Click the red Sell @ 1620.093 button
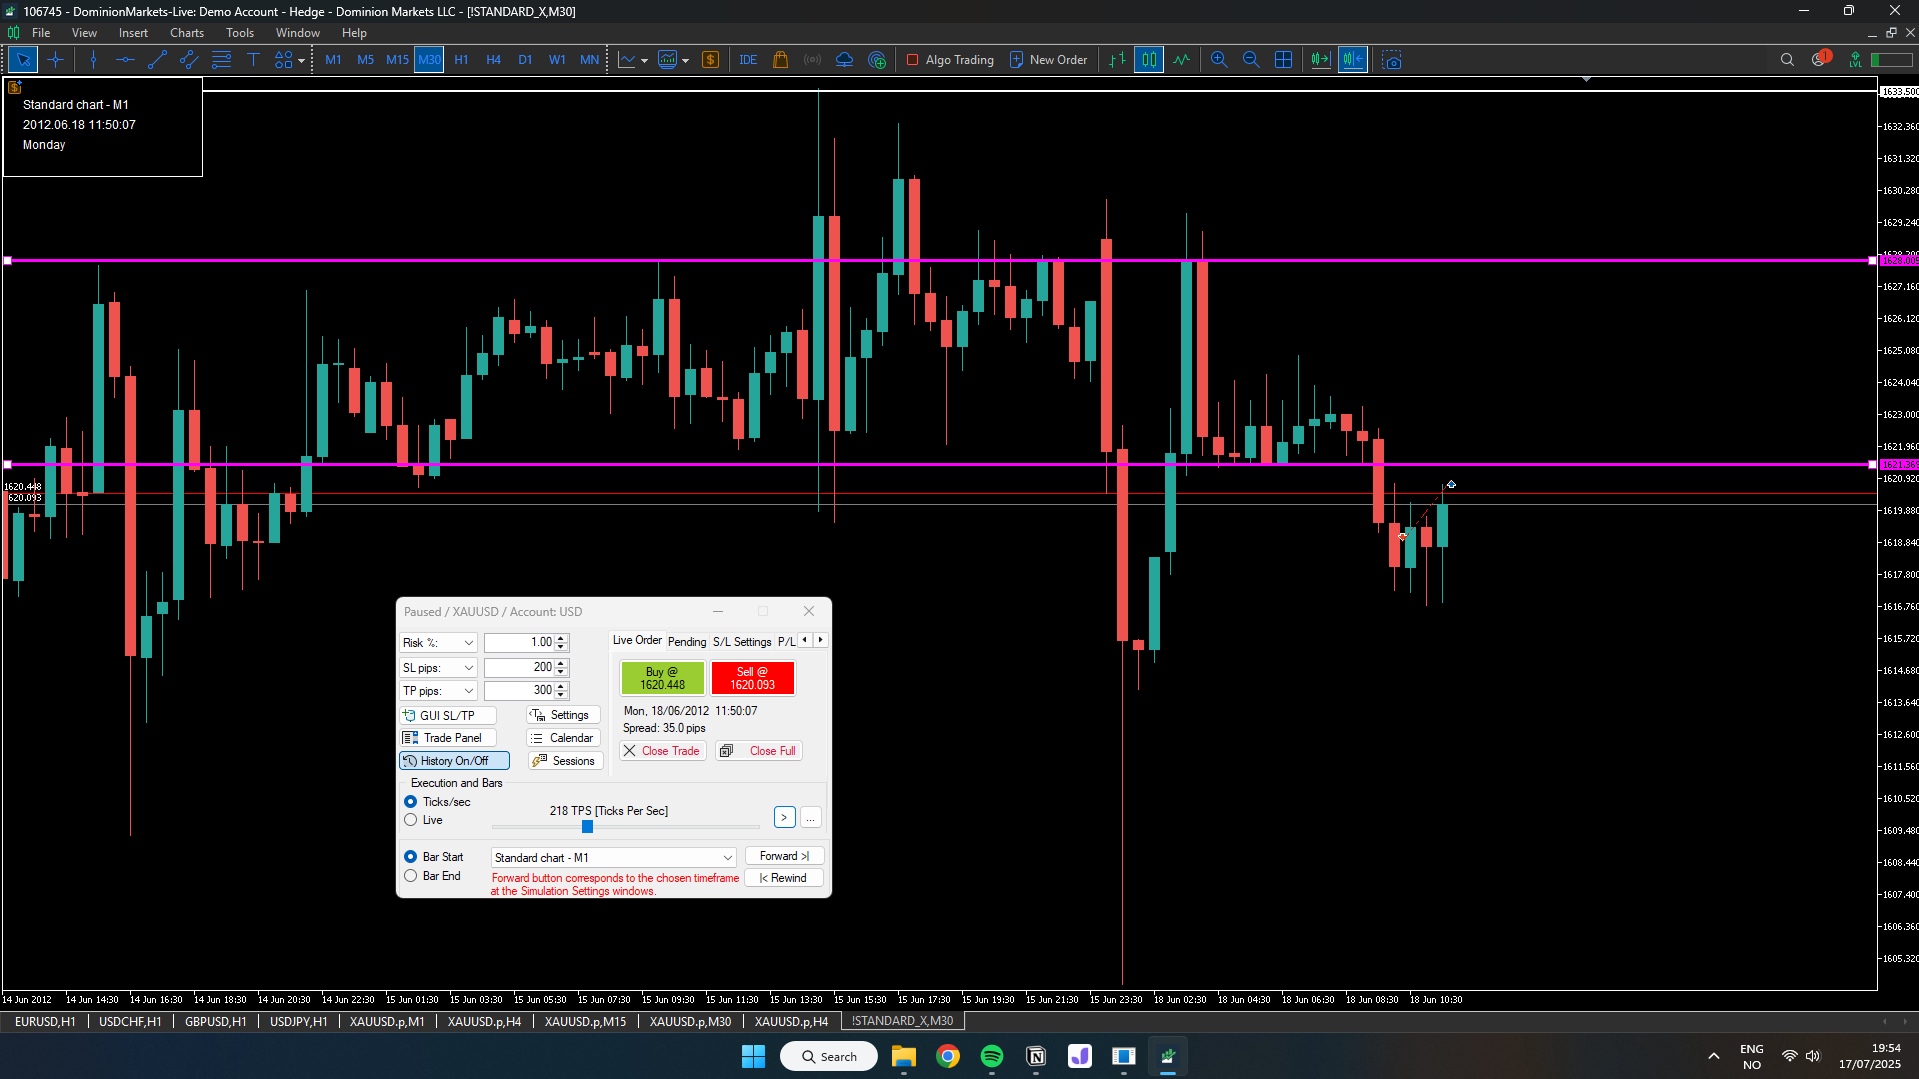 (x=752, y=678)
